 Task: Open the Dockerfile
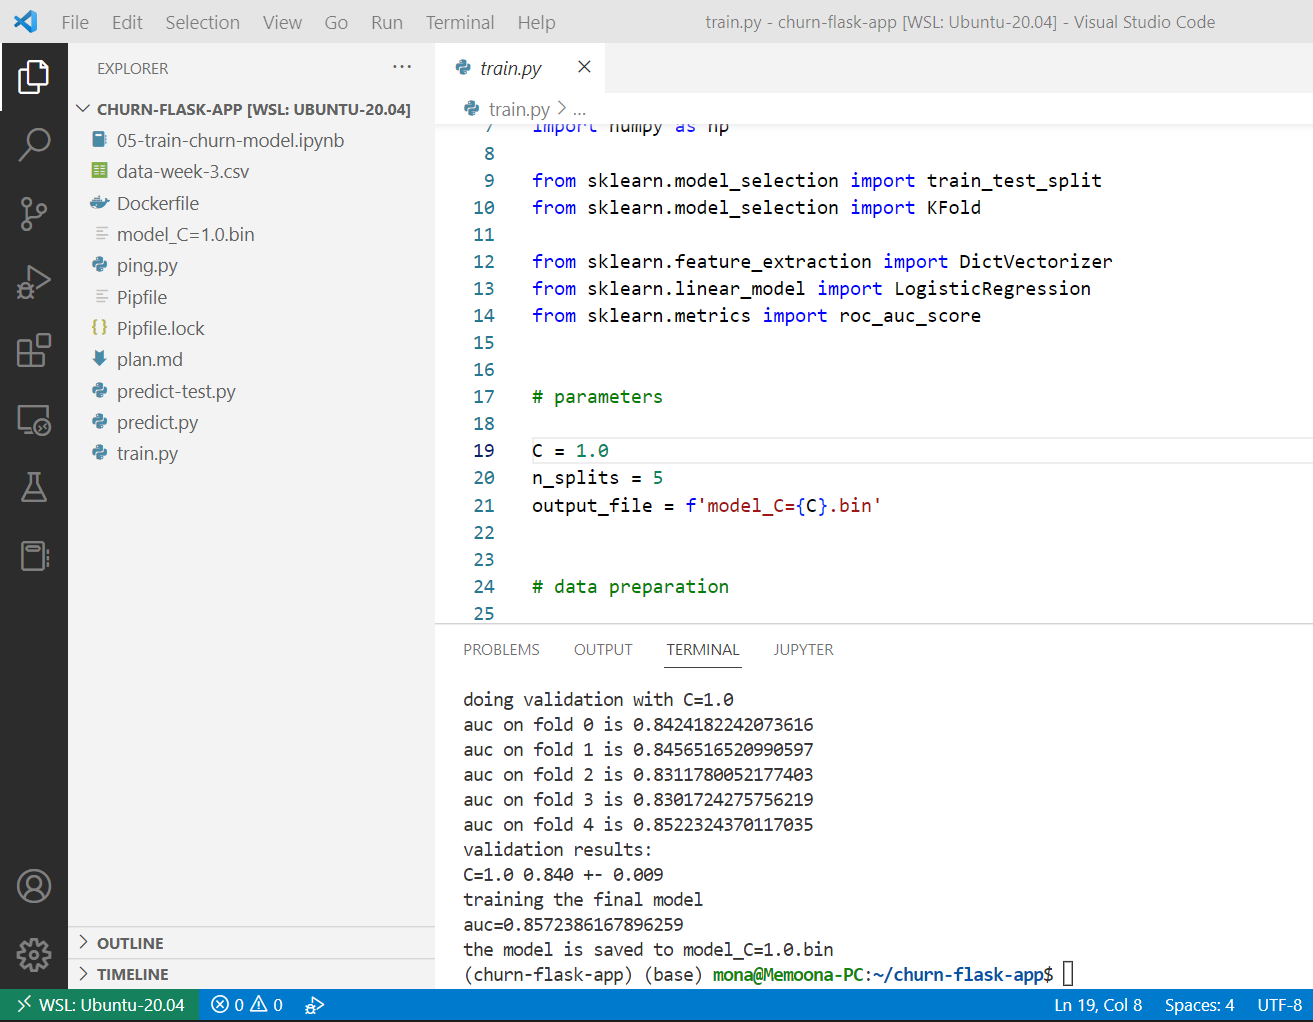252,203
